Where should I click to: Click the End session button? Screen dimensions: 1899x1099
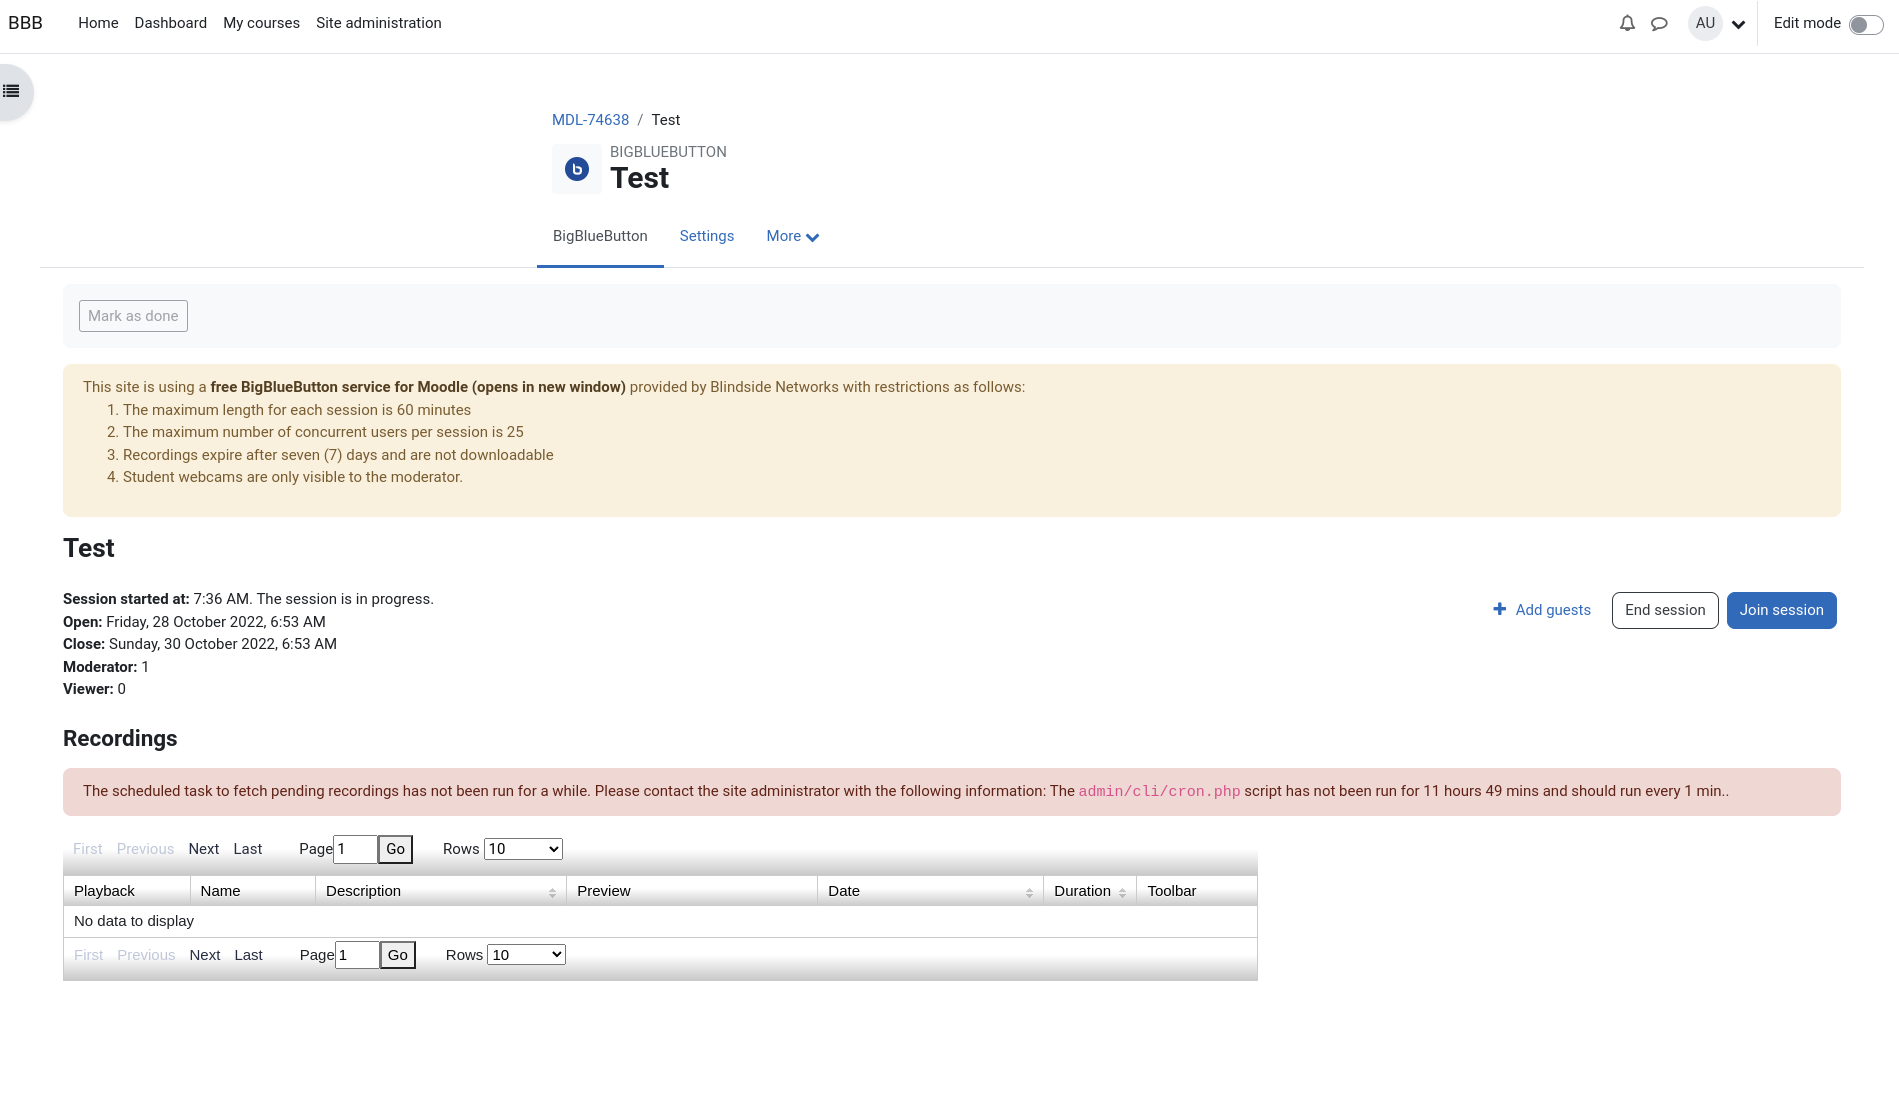pos(1665,610)
